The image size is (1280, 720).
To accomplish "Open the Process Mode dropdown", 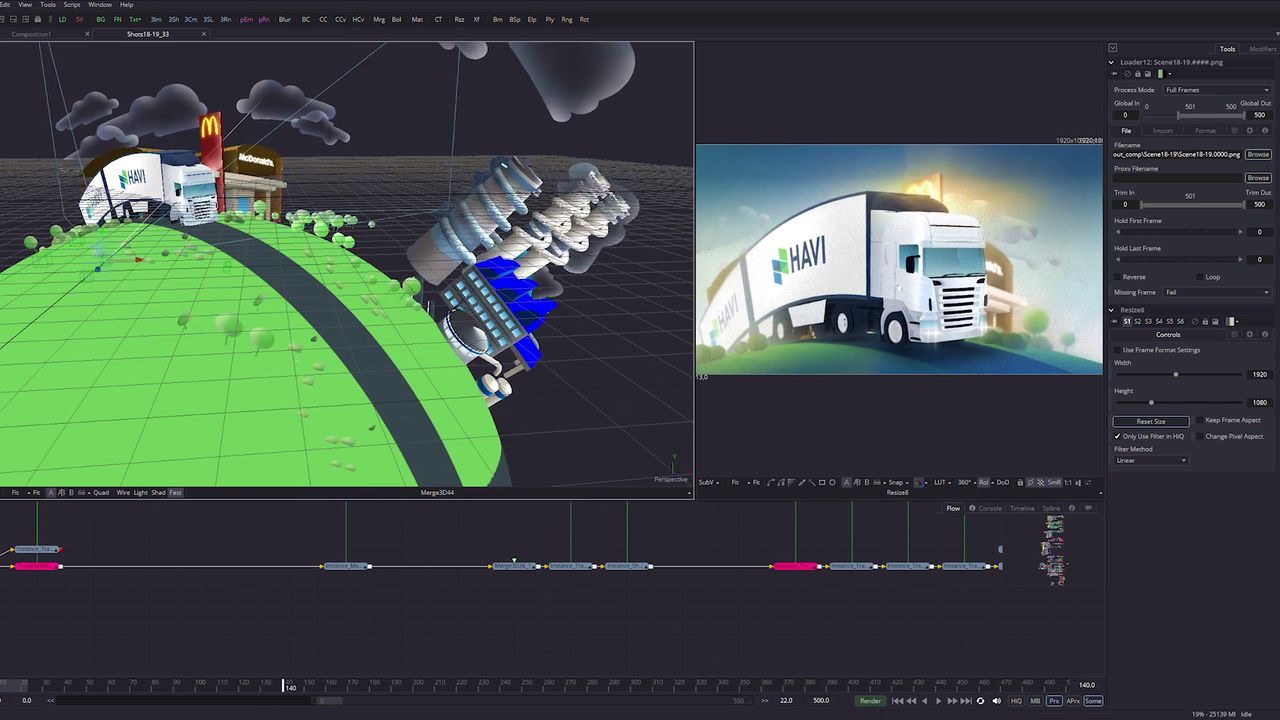I will 1216,90.
